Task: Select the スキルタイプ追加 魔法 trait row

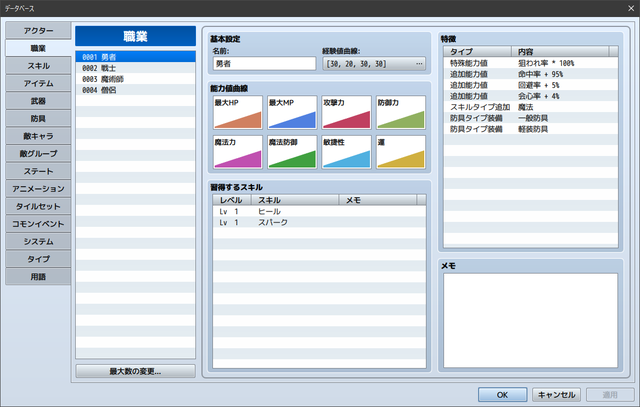Action: point(531,107)
